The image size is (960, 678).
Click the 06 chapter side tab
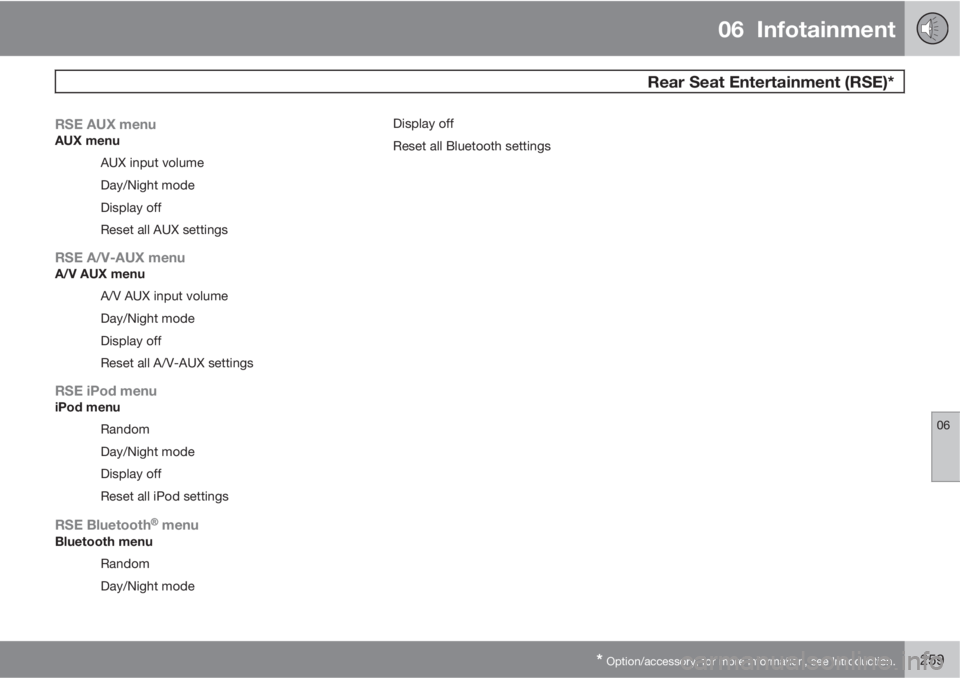(x=945, y=446)
